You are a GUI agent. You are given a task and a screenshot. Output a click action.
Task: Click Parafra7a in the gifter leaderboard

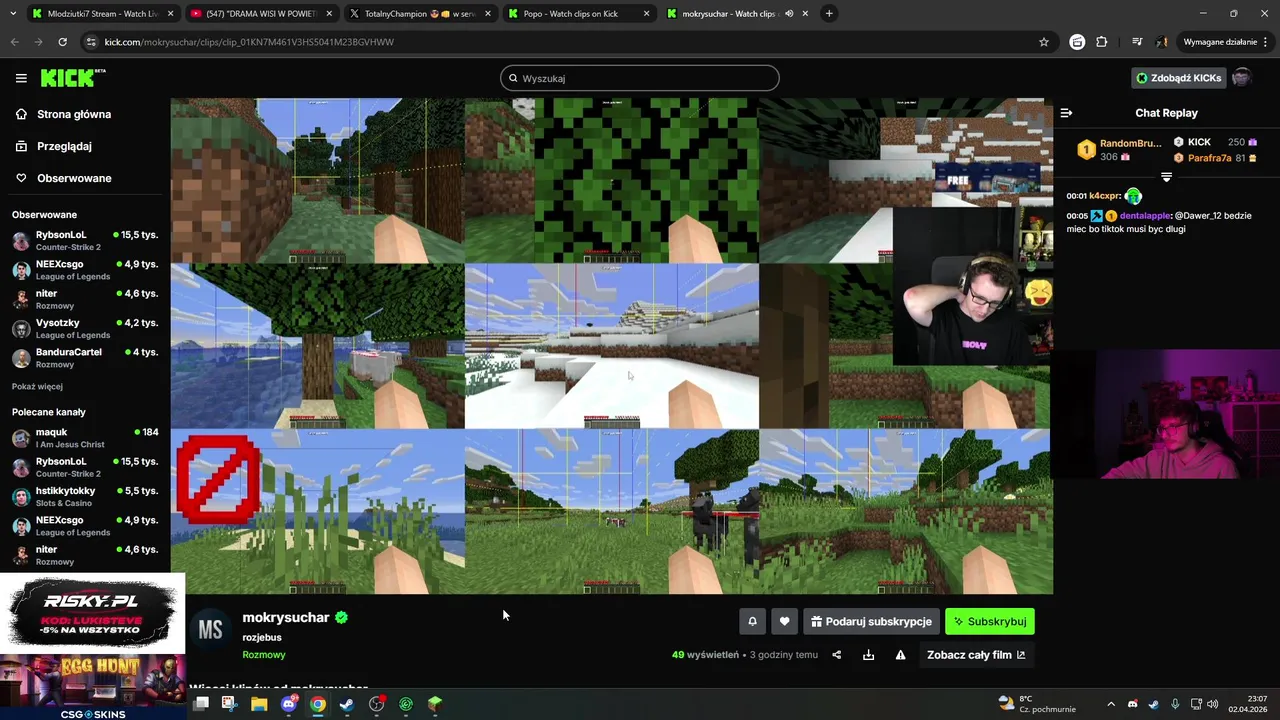point(1216,158)
